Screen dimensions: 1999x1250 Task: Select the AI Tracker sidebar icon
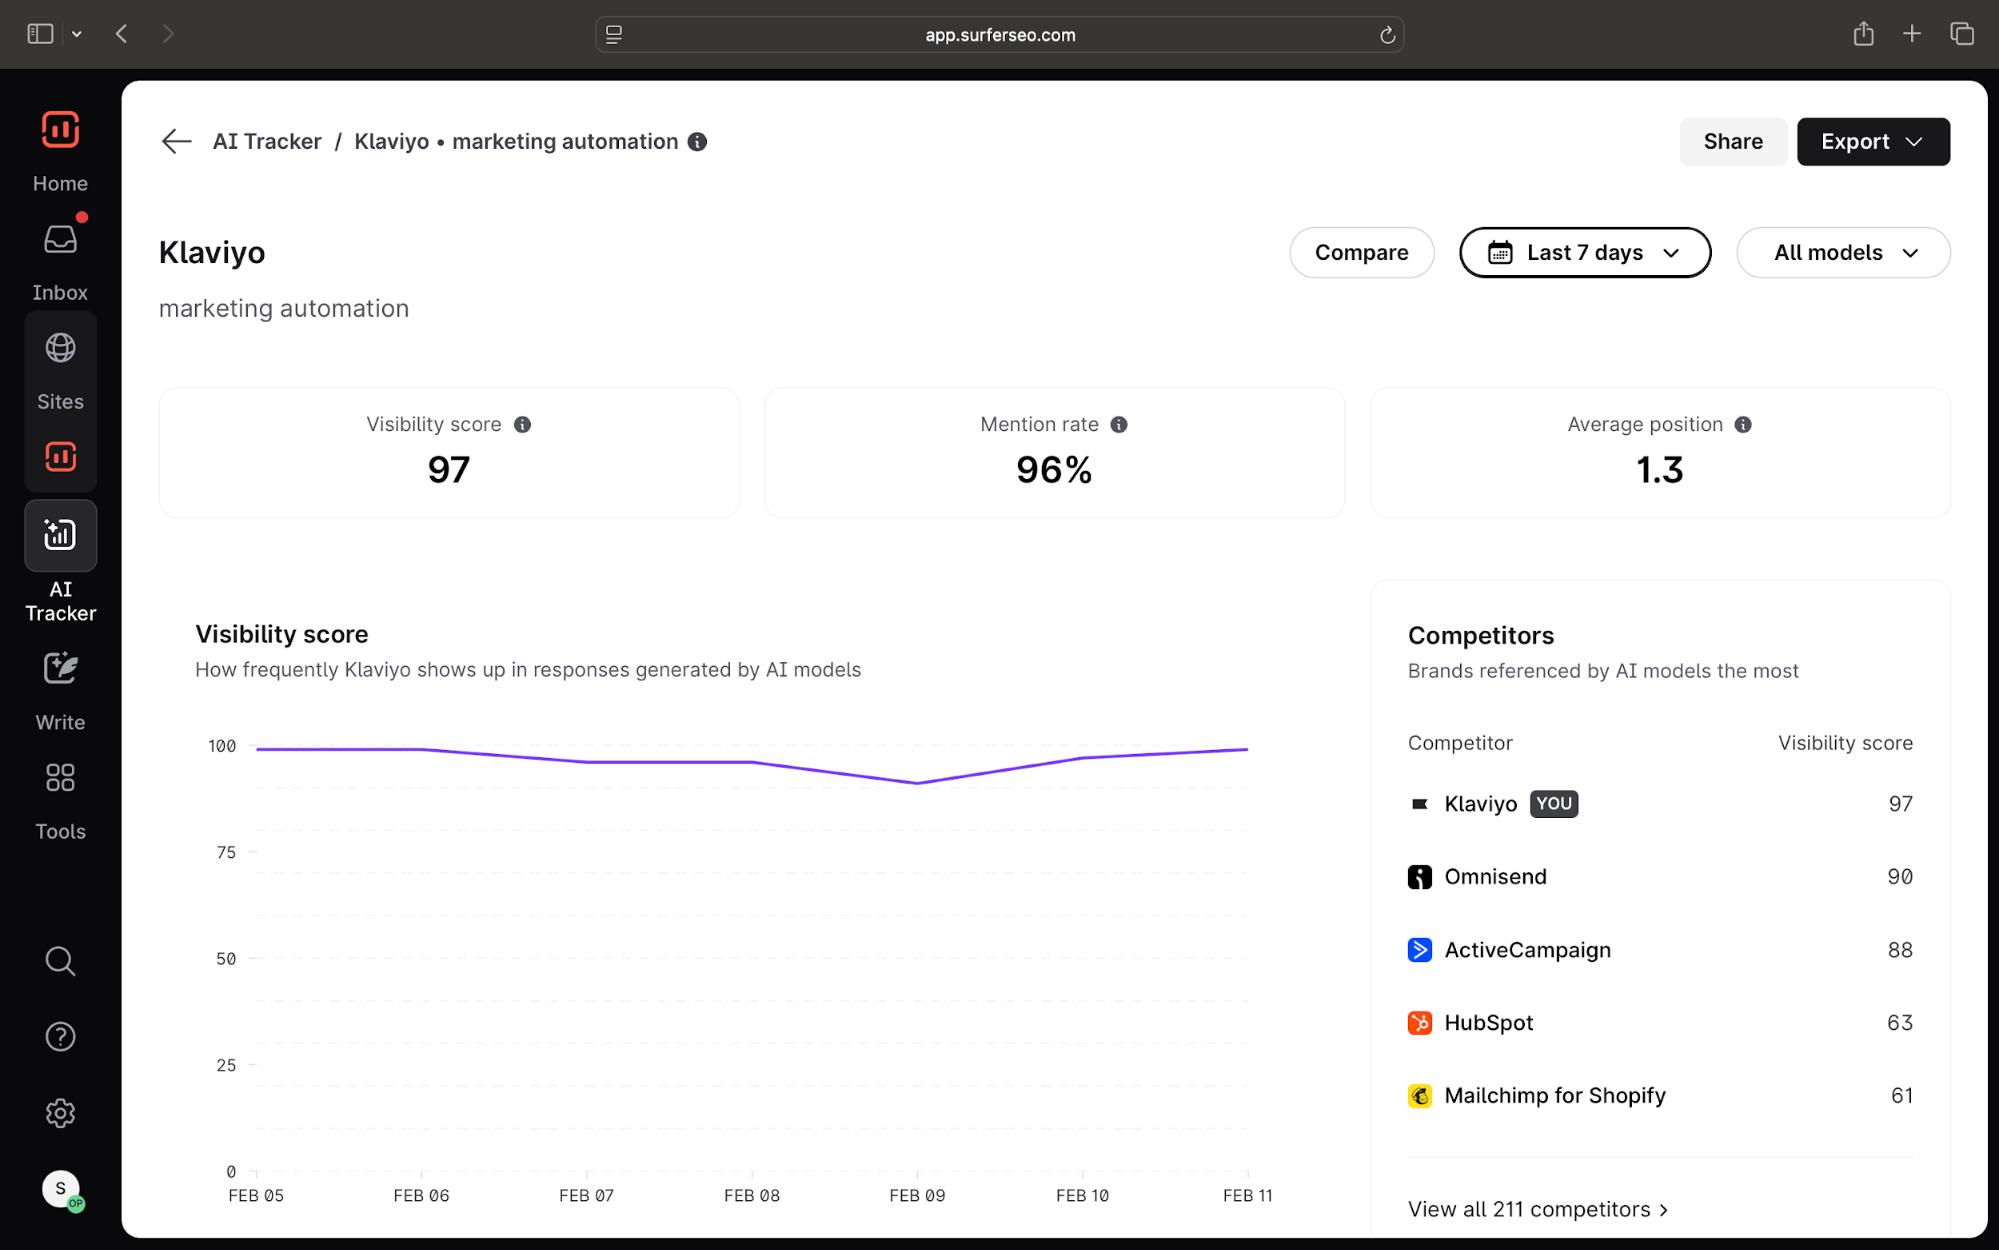coord(60,536)
